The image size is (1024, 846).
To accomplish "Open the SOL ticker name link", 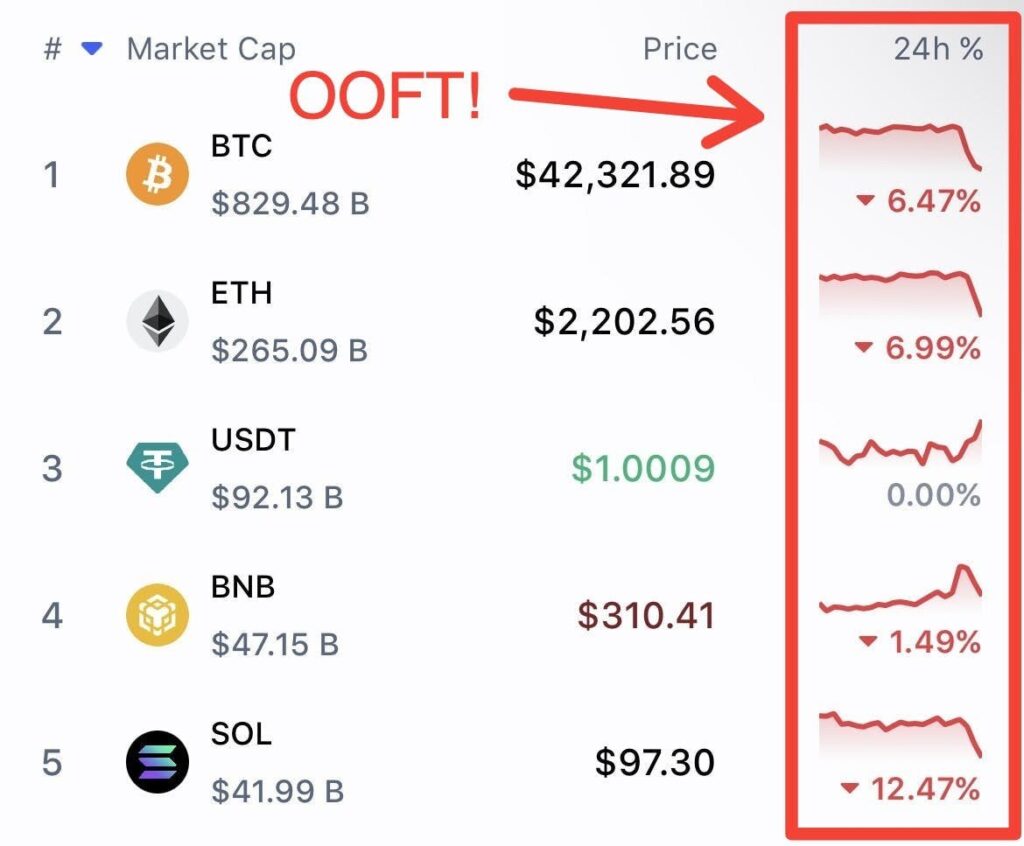I will coord(241,733).
